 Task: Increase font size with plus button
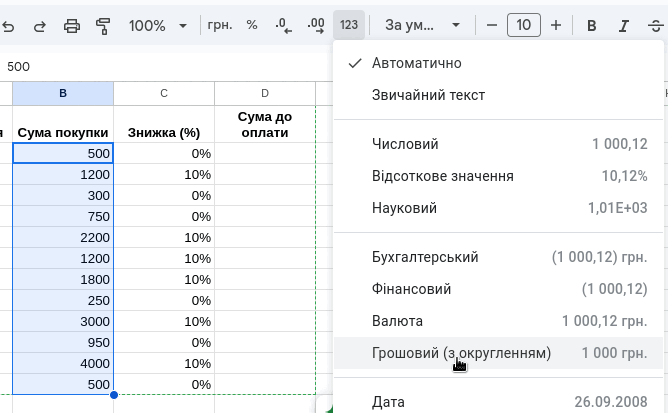[556, 25]
